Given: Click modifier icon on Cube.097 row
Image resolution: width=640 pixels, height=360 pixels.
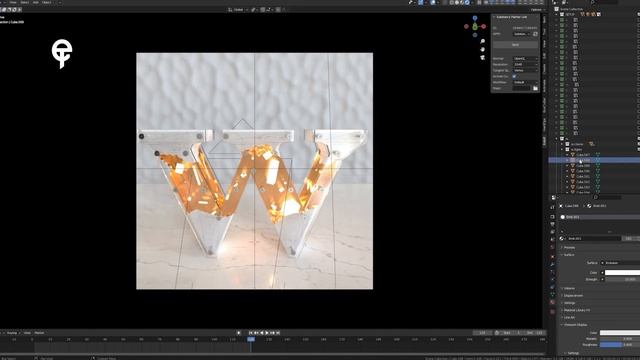Looking at the screenshot, I should pyautogui.click(x=598, y=155).
